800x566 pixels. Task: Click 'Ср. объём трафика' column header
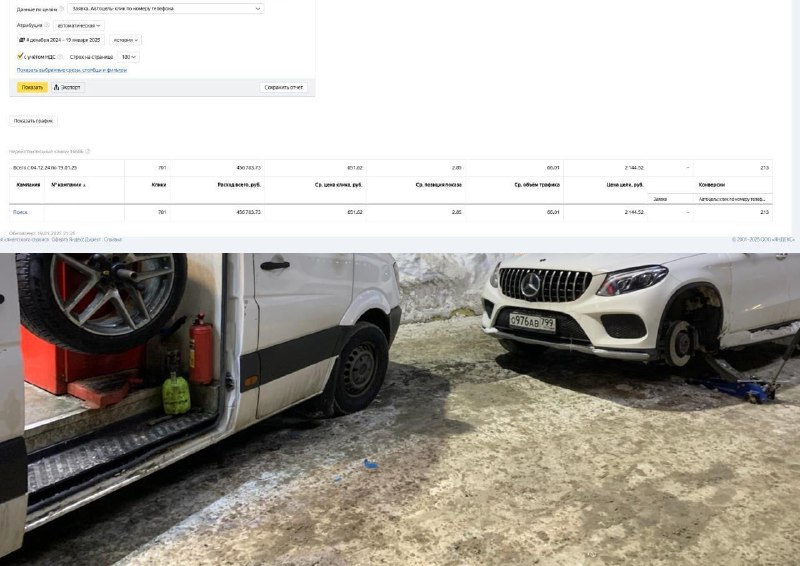click(537, 185)
